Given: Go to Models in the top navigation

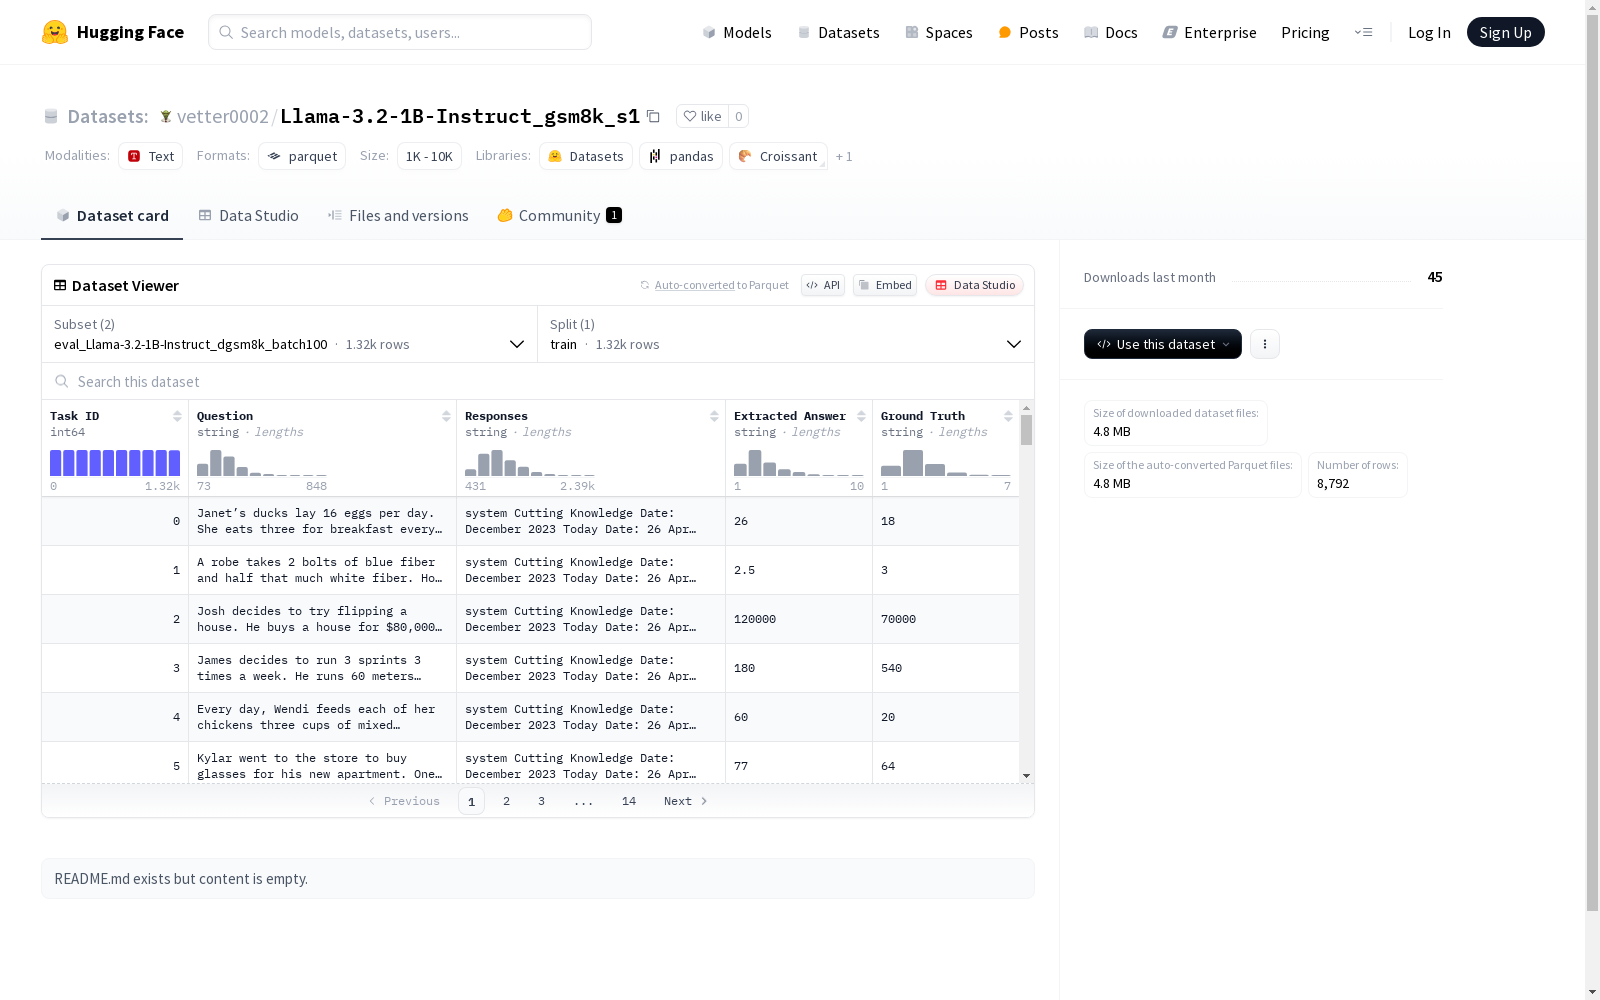Looking at the screenshot, I should tap(737, 32).
